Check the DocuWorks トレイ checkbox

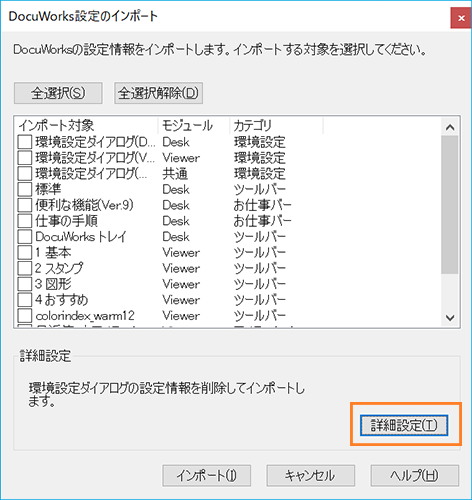[x=25, y=237]
